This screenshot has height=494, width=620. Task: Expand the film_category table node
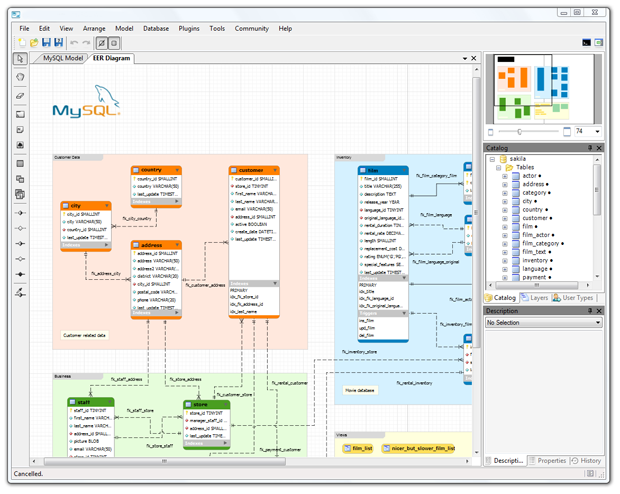pos(505,244)
